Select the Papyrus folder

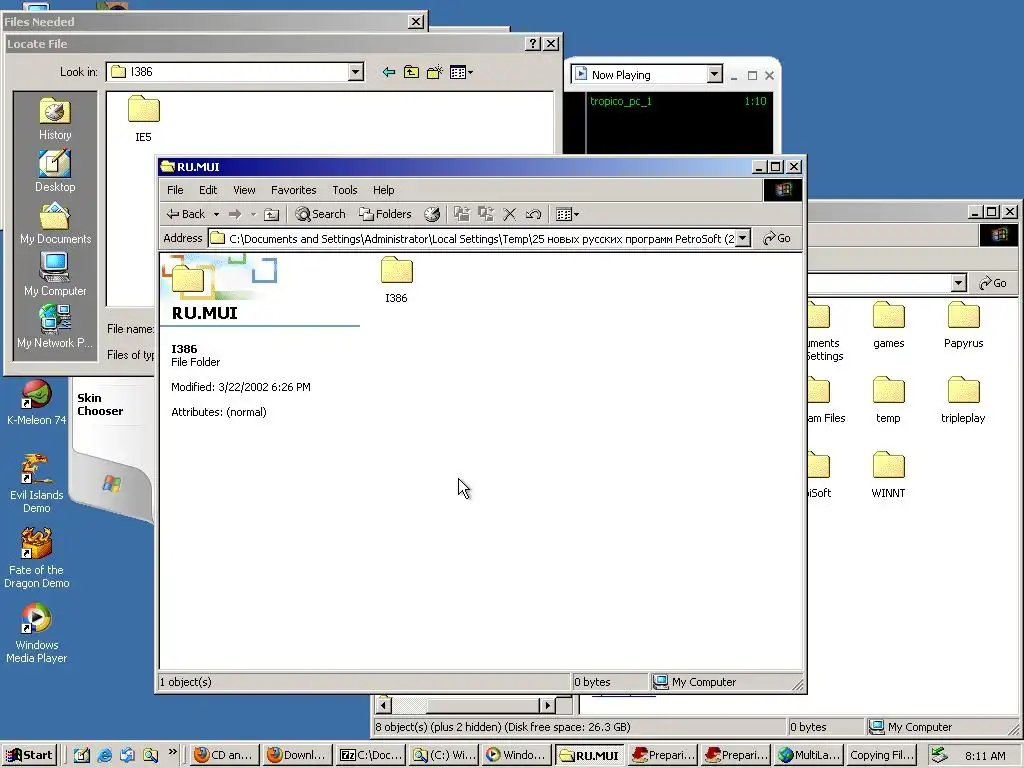pyautogui.click(x=963, y=325)
